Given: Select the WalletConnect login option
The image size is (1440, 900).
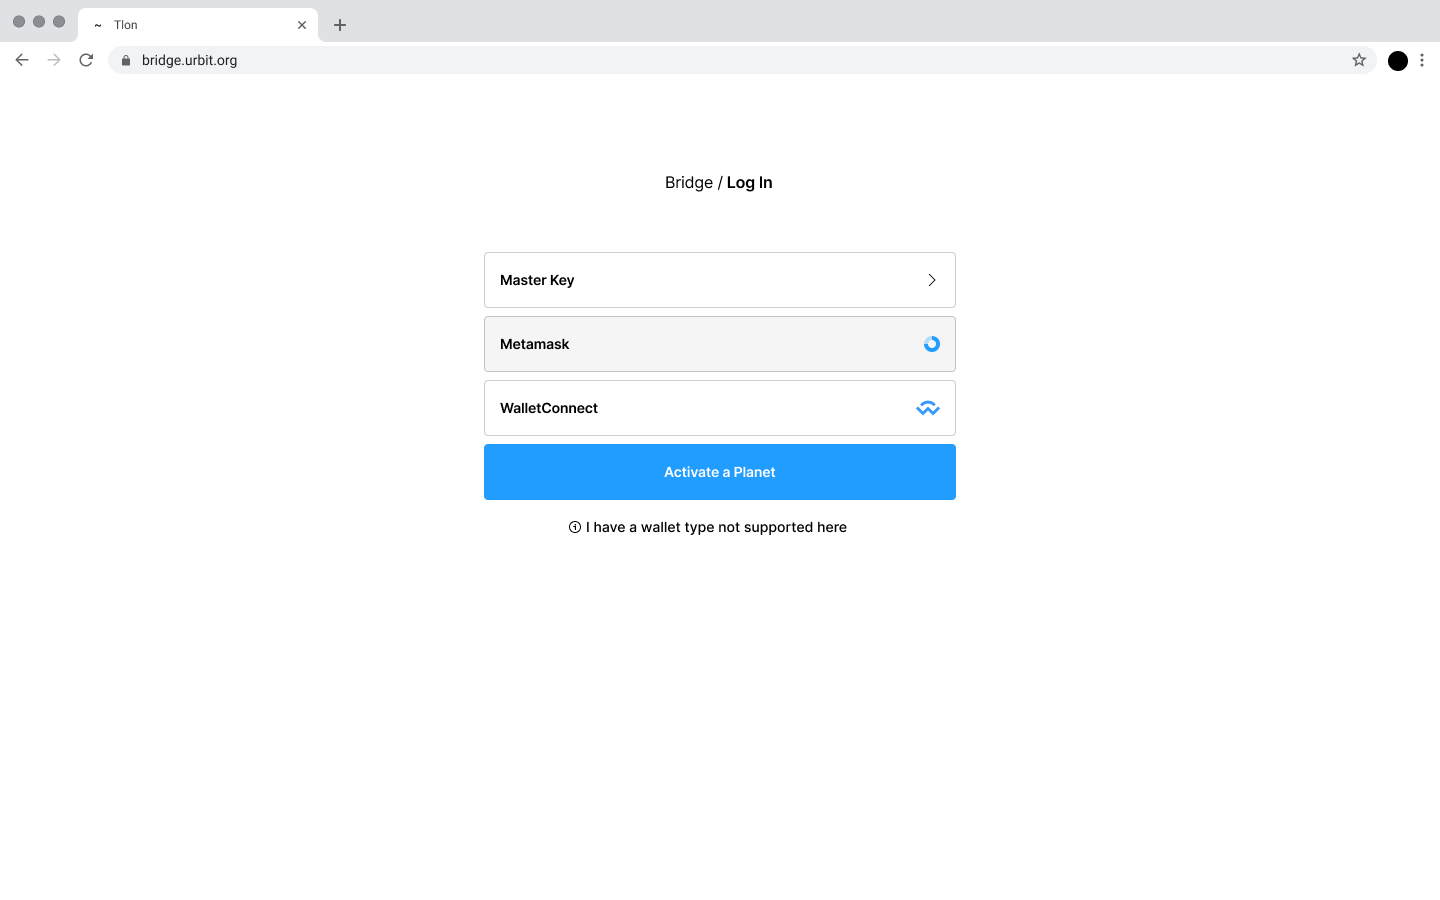Looking at the screenshot, I should coord(719,408).
